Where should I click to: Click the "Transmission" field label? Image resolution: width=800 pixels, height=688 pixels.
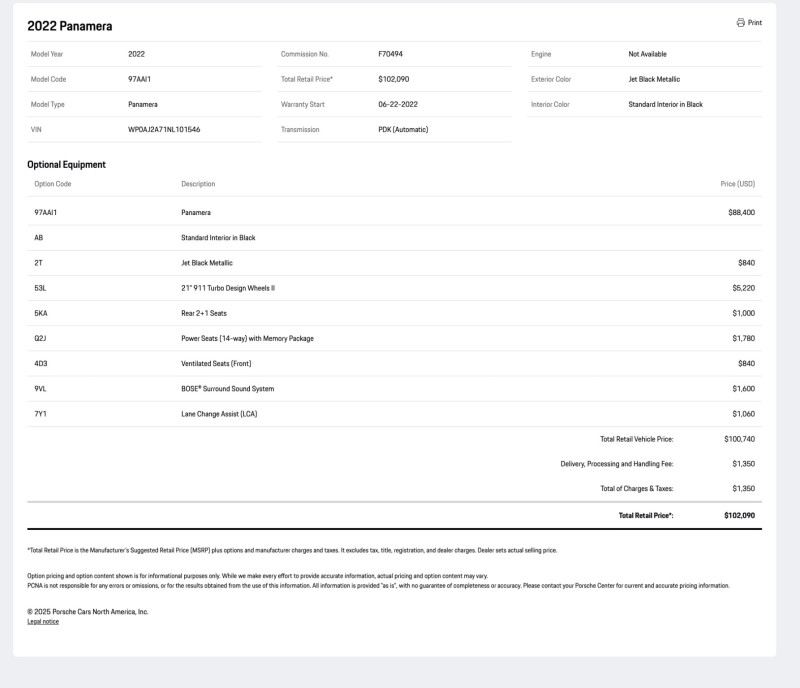(300, 130)
